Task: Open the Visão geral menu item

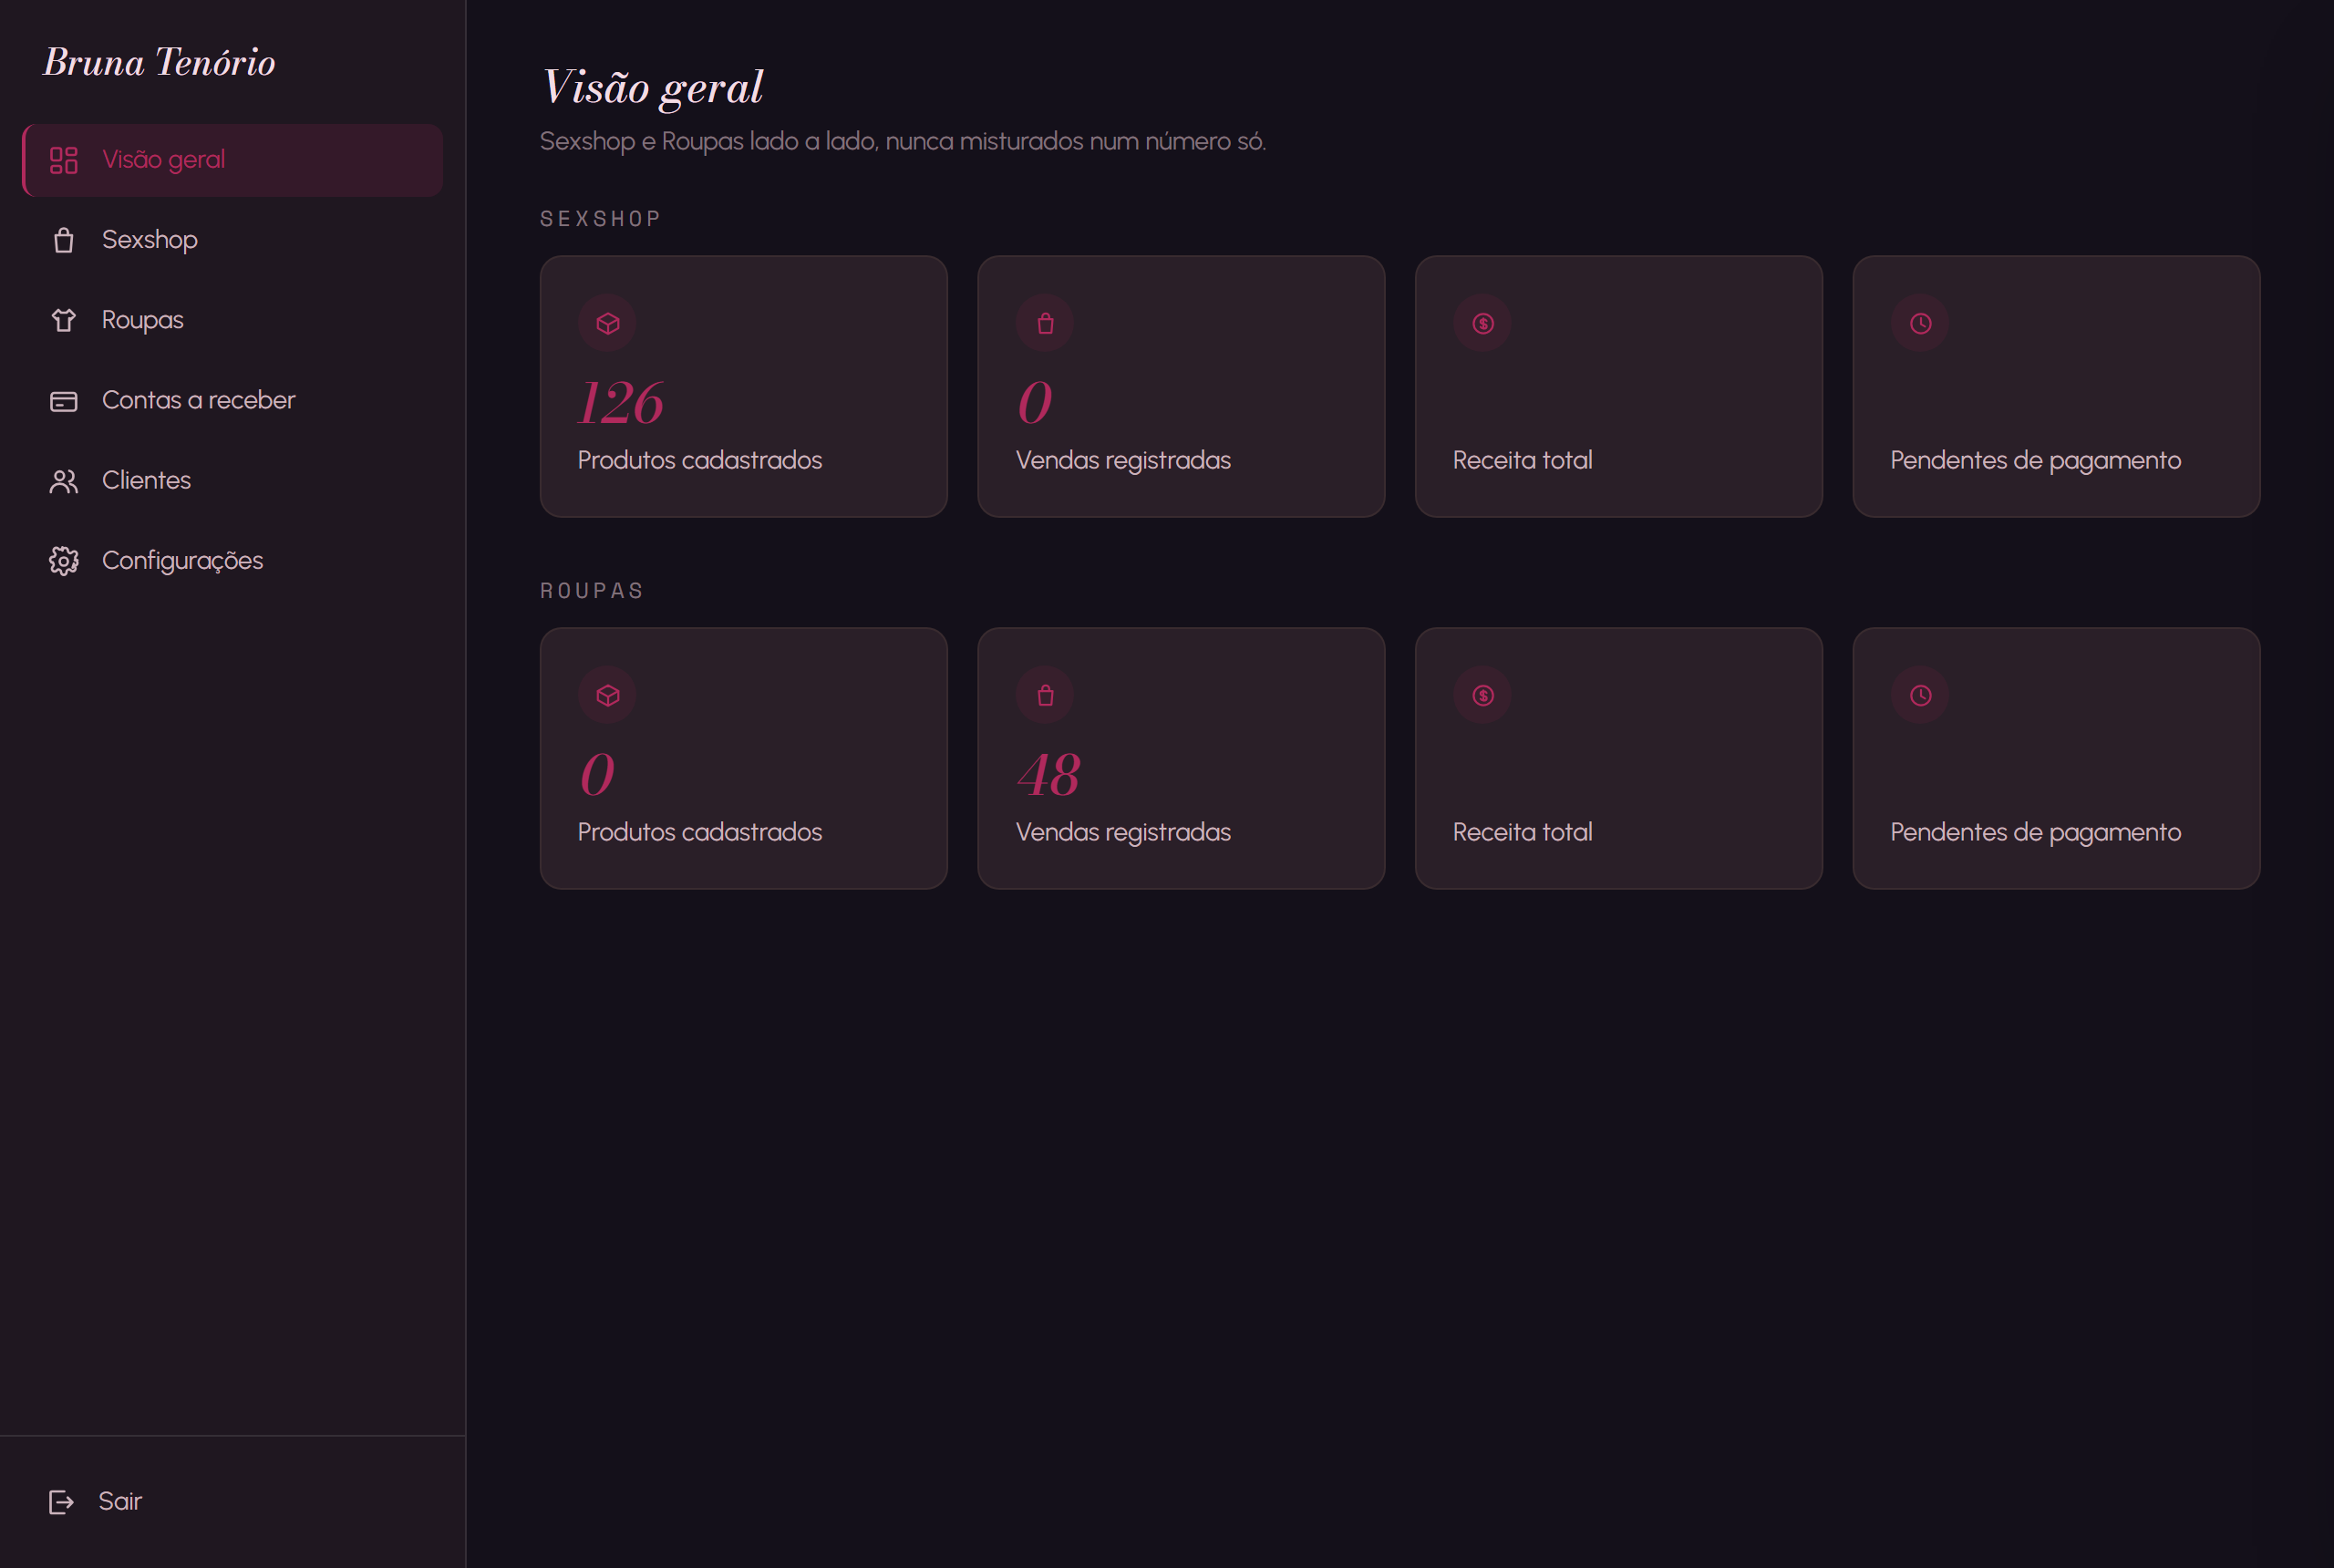Action: 233,160
